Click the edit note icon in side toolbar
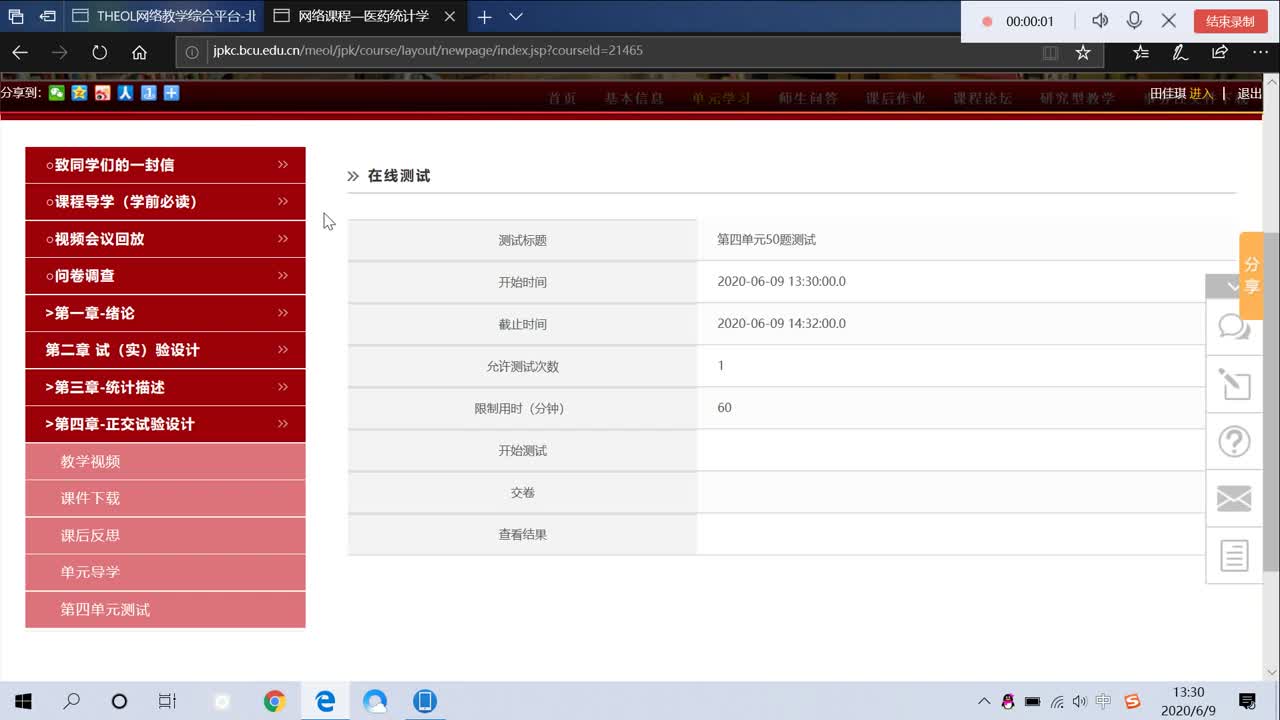1280x720 pixels. point(1234,384)
